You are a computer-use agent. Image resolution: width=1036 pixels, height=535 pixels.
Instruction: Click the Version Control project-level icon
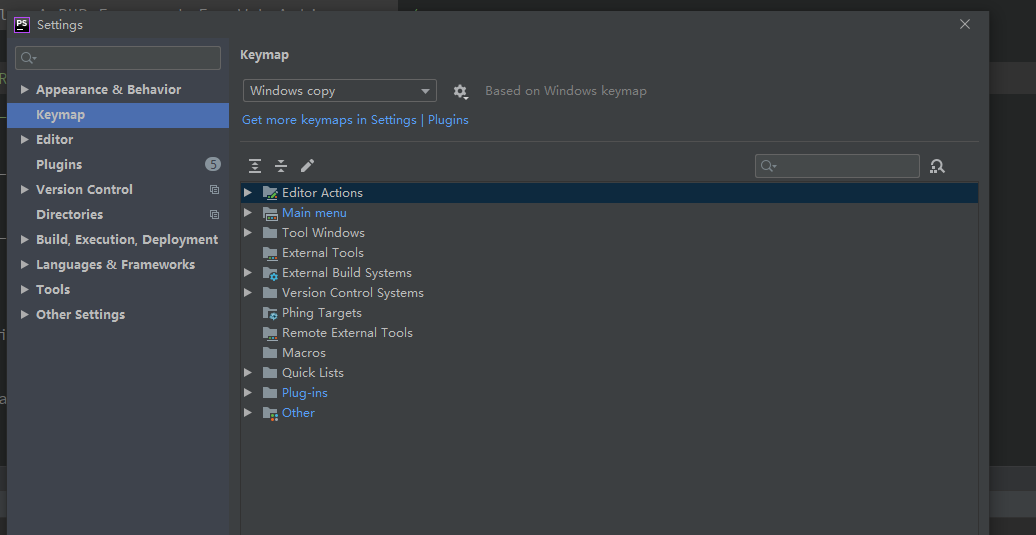click(x=214, y=190)
